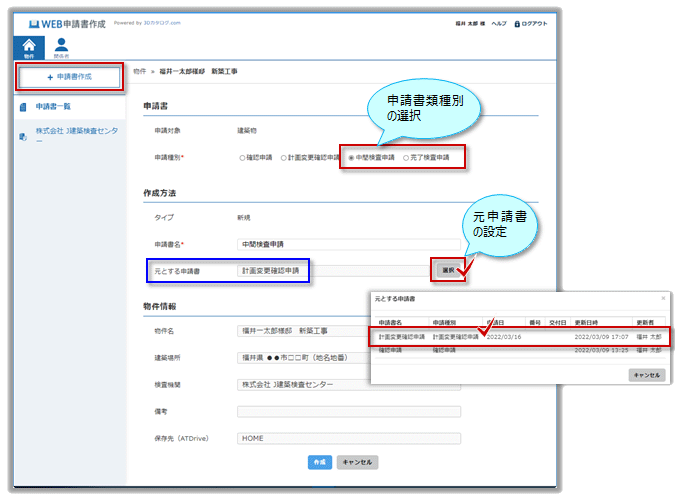This screenshot has height=500, width=680.
Task: Select the 確認申請 radio button
Action: (x=243, y=157)
